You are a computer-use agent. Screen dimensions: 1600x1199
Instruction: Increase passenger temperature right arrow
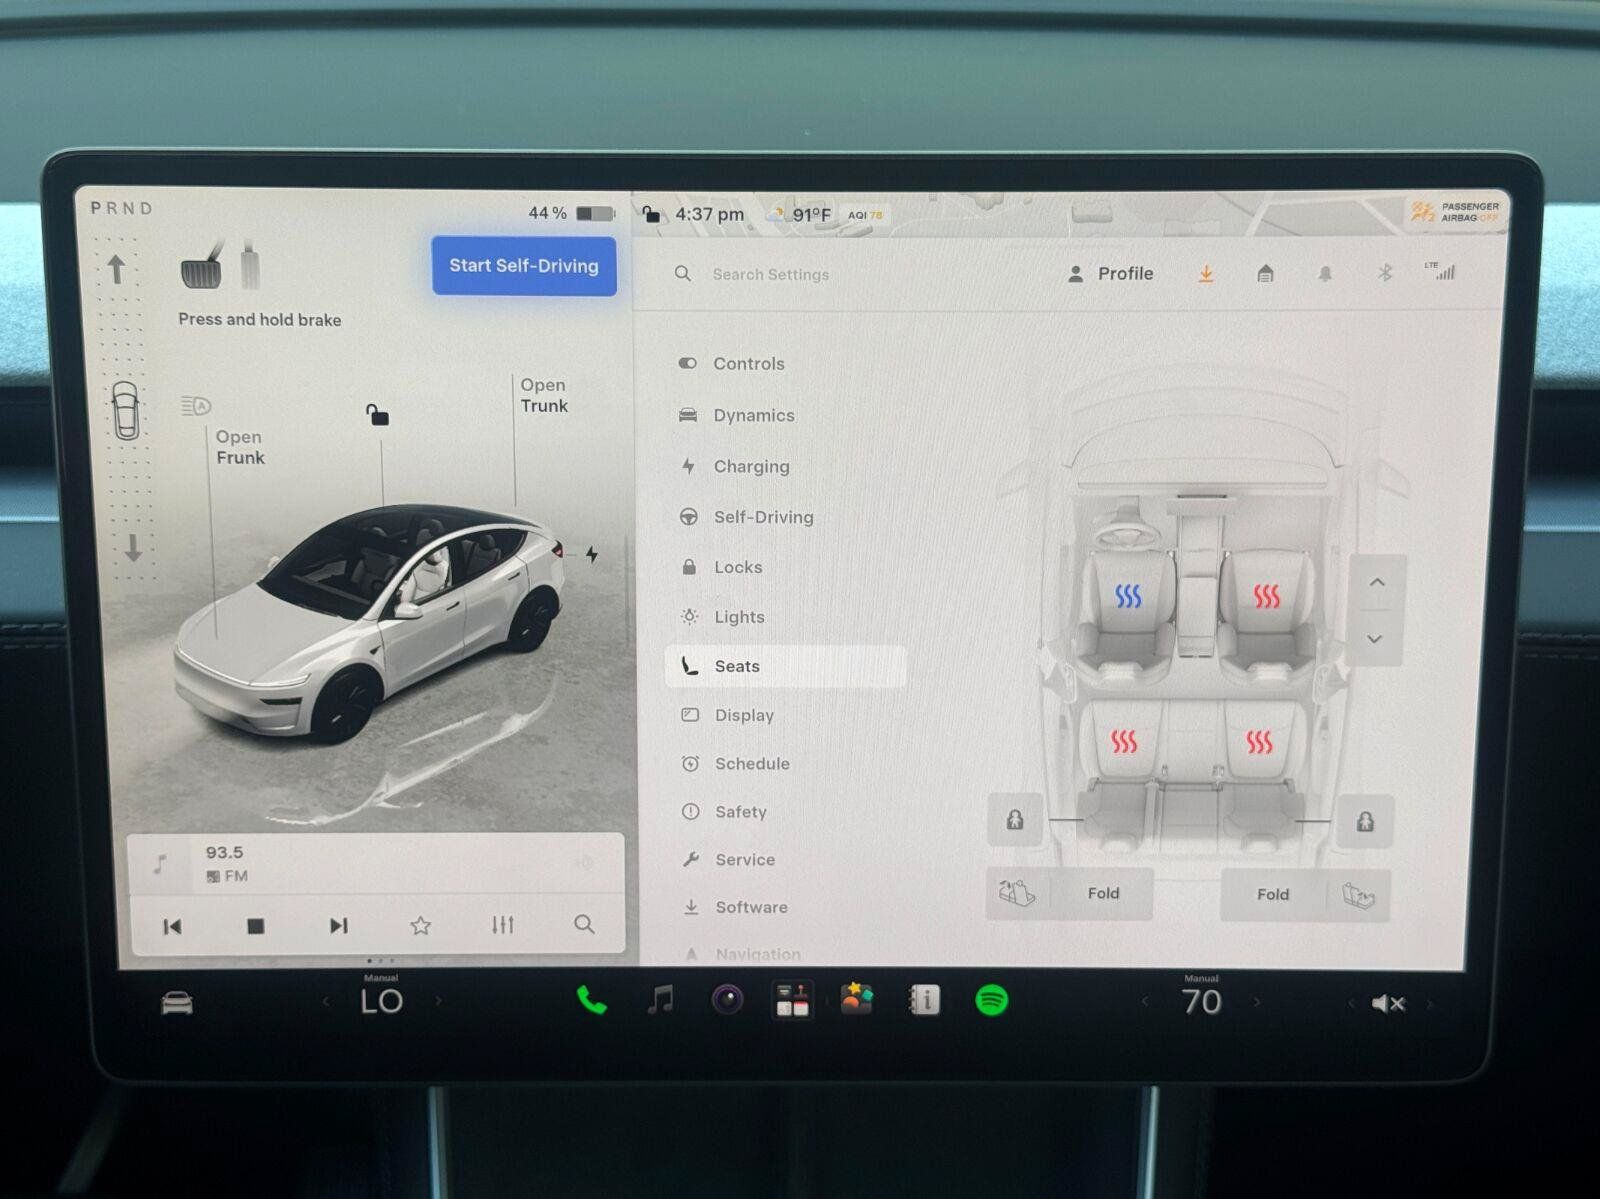(x=1258, y=1001)
